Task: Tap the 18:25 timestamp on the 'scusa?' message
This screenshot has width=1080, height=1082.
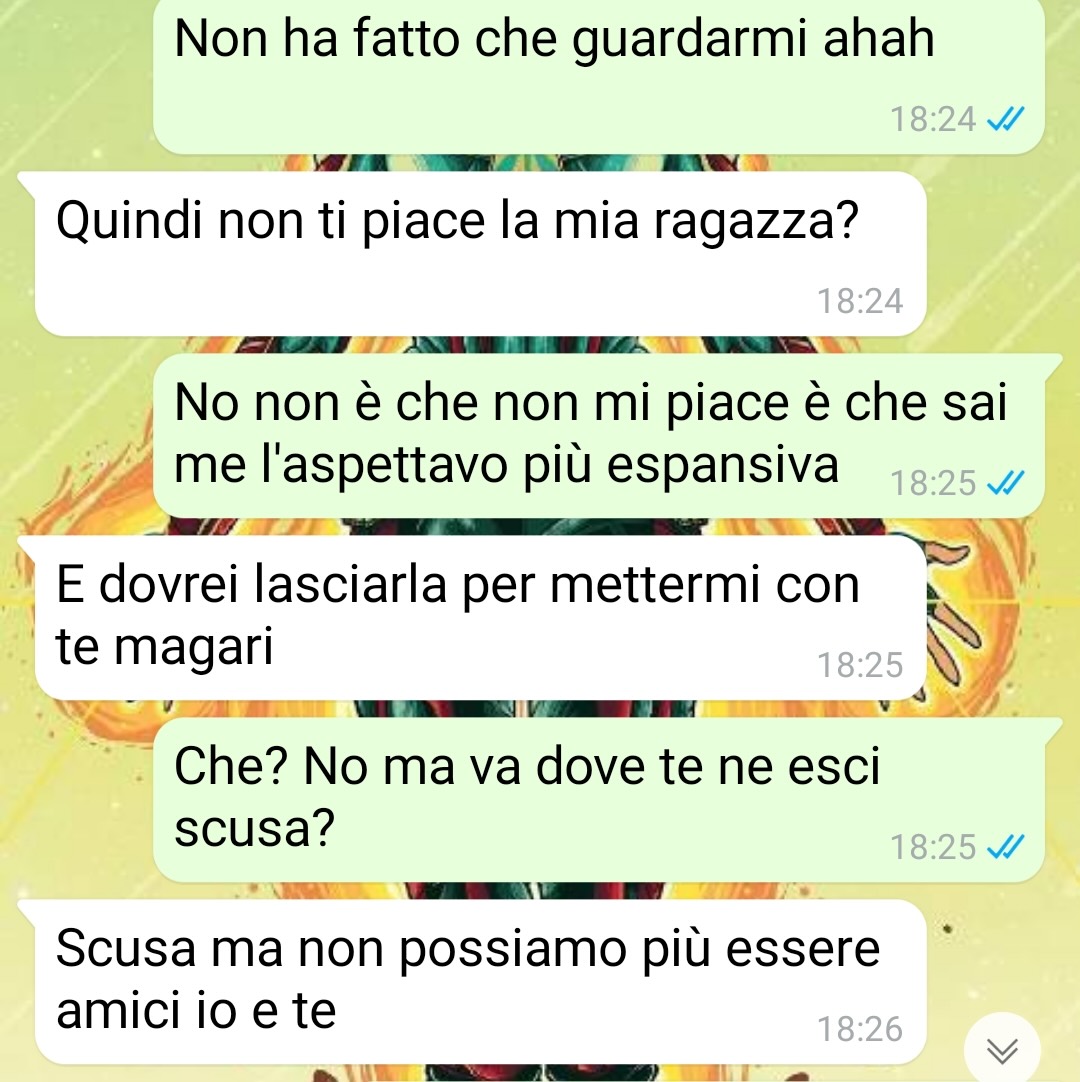Action: point(933,847)
